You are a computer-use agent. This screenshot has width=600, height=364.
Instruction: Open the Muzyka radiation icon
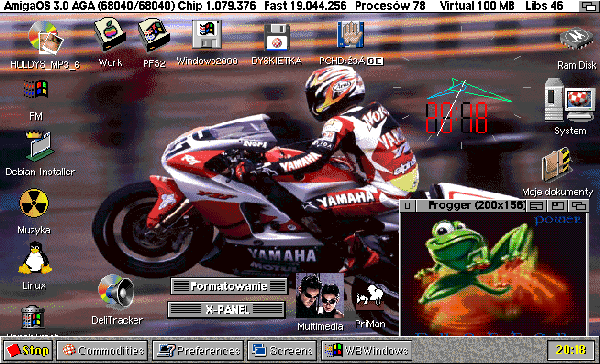tap(34, 204)
